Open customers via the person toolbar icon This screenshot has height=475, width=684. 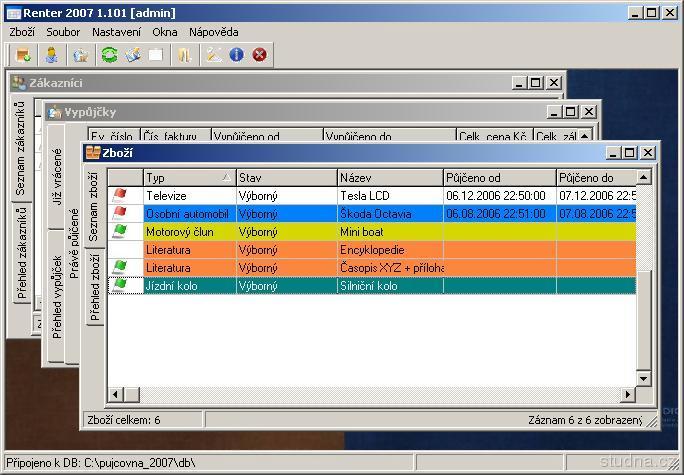tap(51, 55)
